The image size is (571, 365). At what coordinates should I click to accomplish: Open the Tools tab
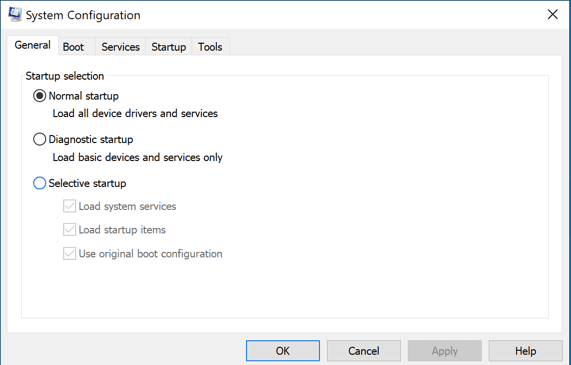click(x=210, y=47)
